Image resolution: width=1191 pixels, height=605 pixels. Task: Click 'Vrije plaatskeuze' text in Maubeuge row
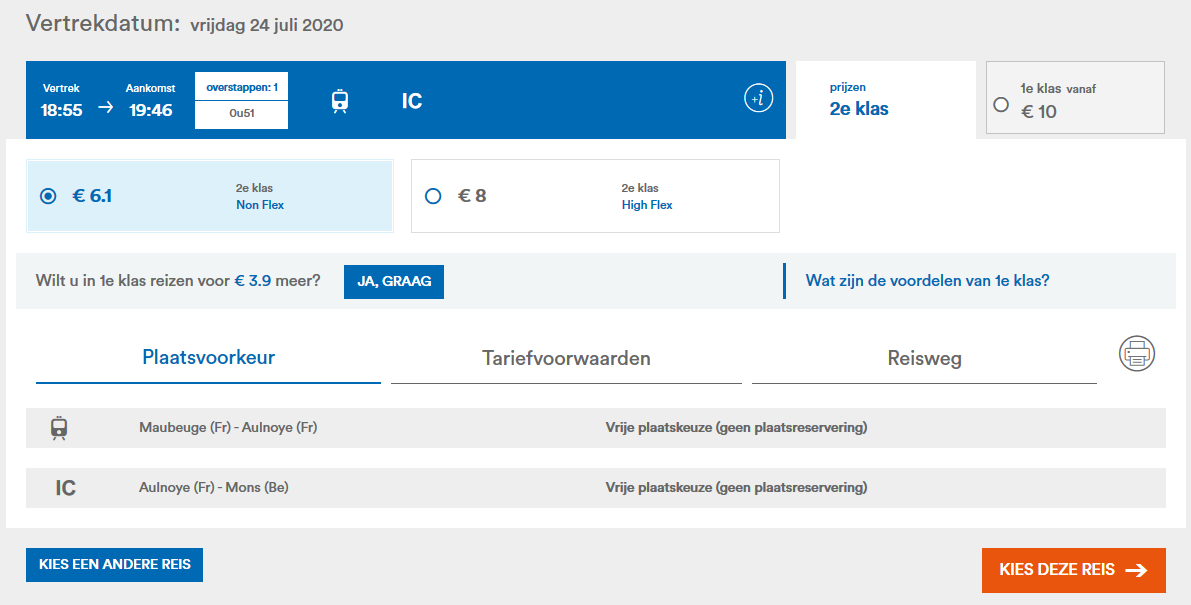736,428
